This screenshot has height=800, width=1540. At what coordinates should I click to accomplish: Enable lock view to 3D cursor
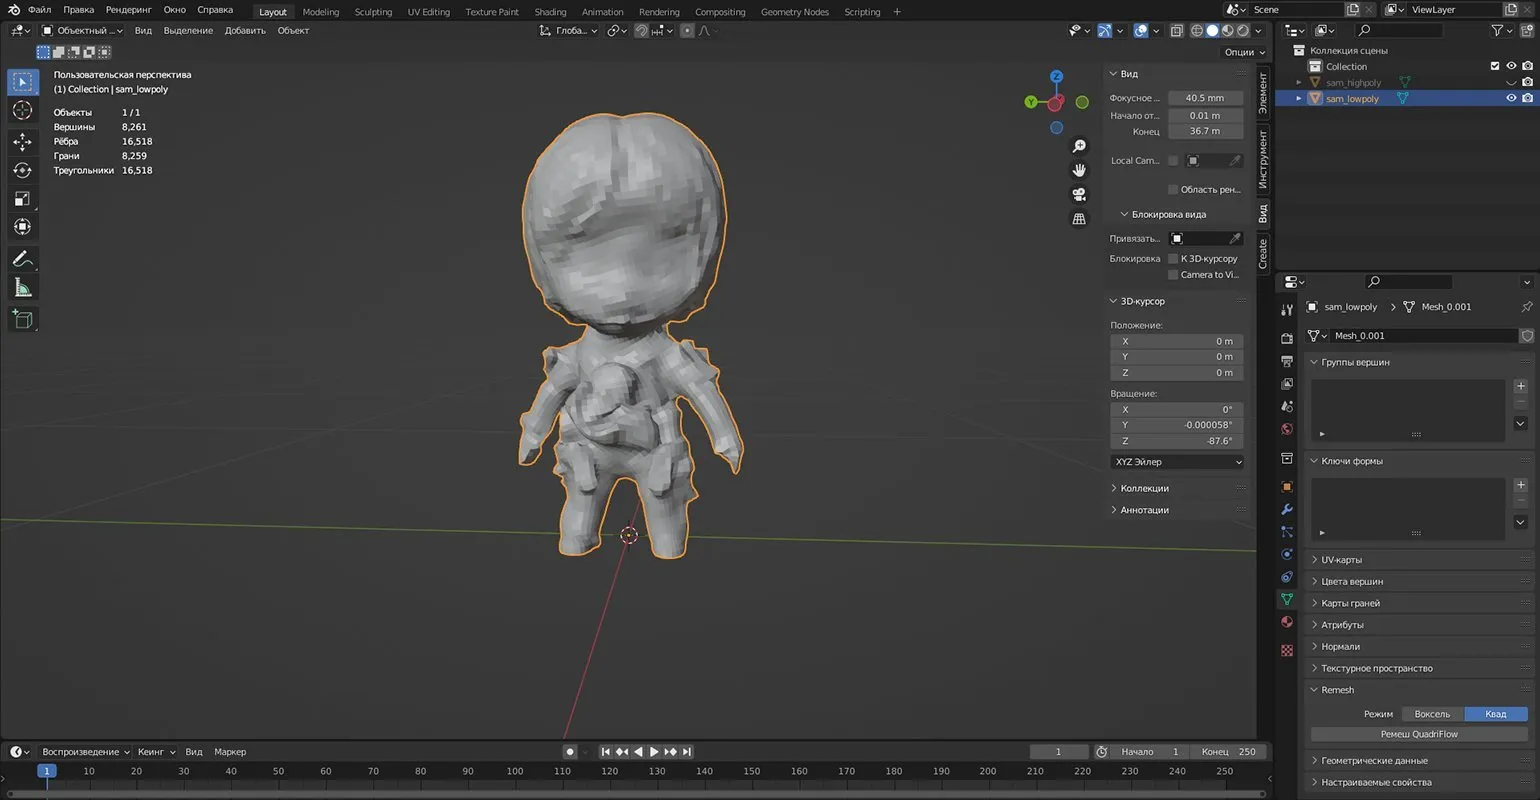pos(1173,258)
